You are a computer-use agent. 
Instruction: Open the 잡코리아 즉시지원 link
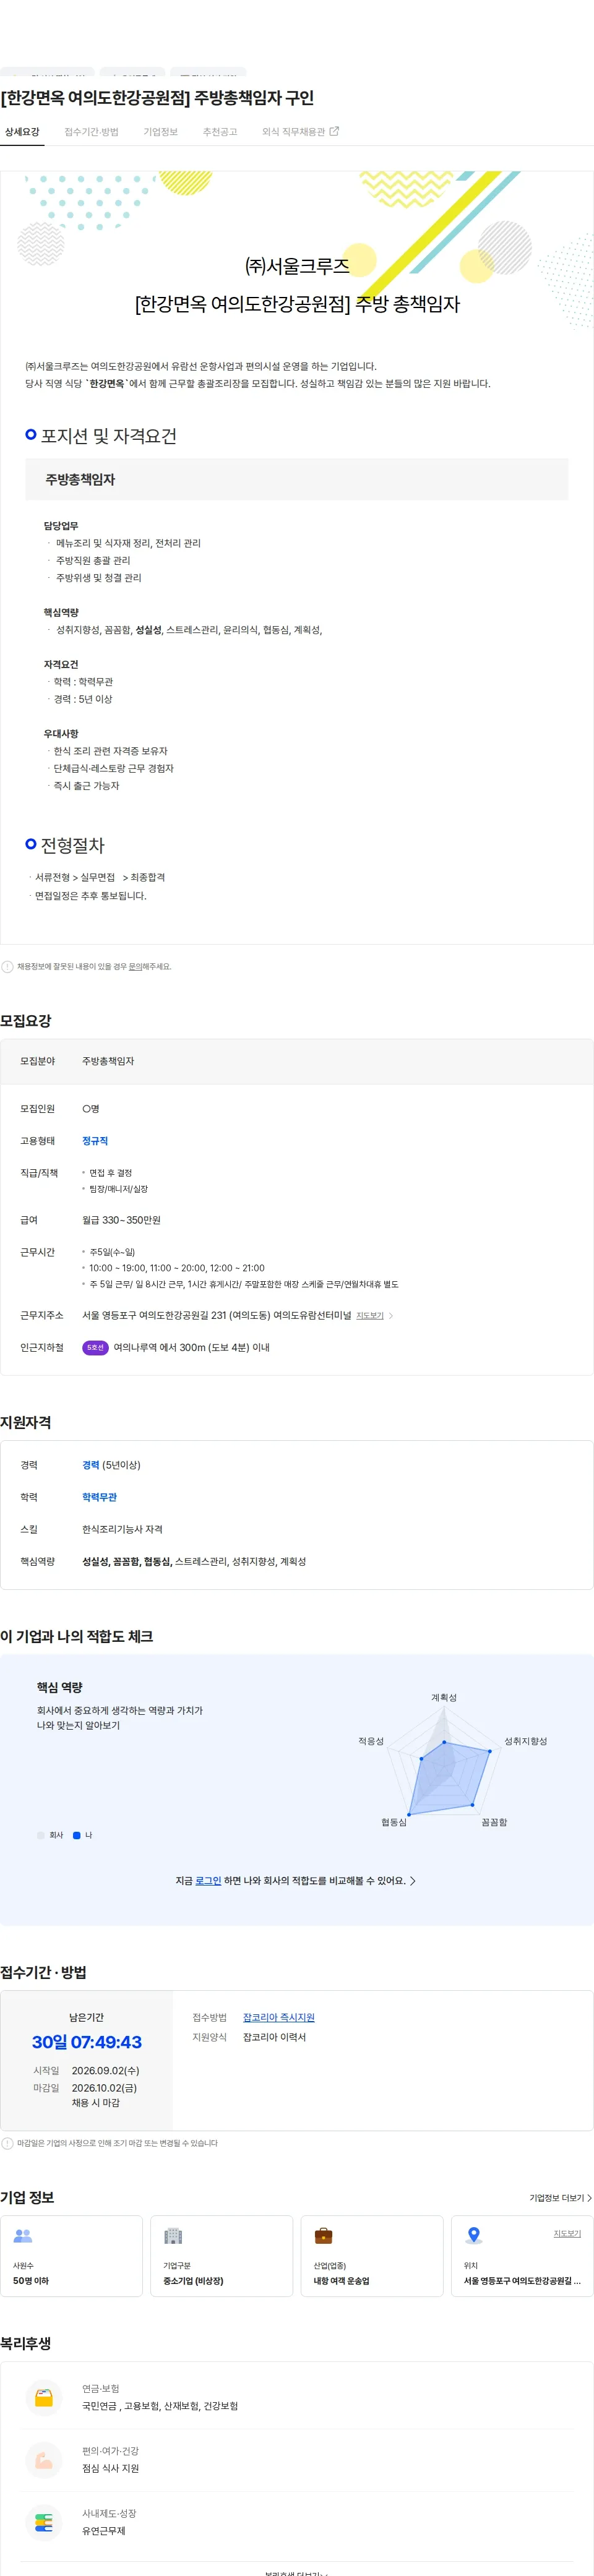tap(279, 2018)
